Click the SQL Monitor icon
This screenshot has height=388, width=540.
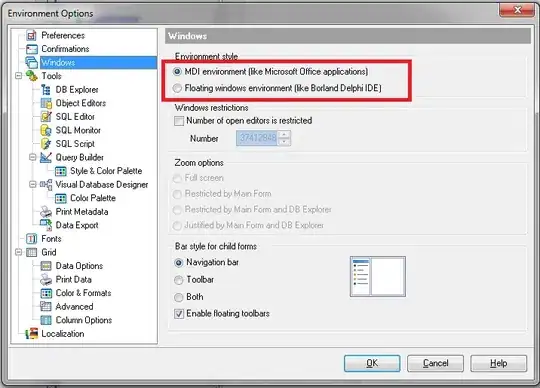(x=46, y=130)
